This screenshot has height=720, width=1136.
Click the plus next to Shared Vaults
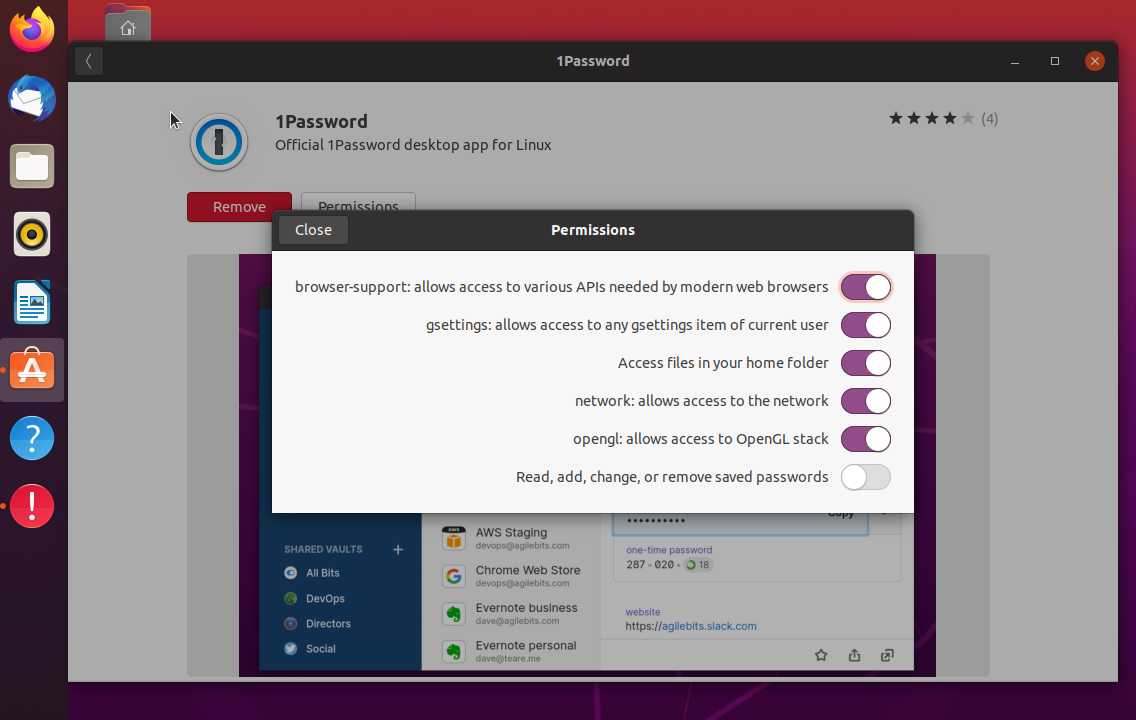398,550
